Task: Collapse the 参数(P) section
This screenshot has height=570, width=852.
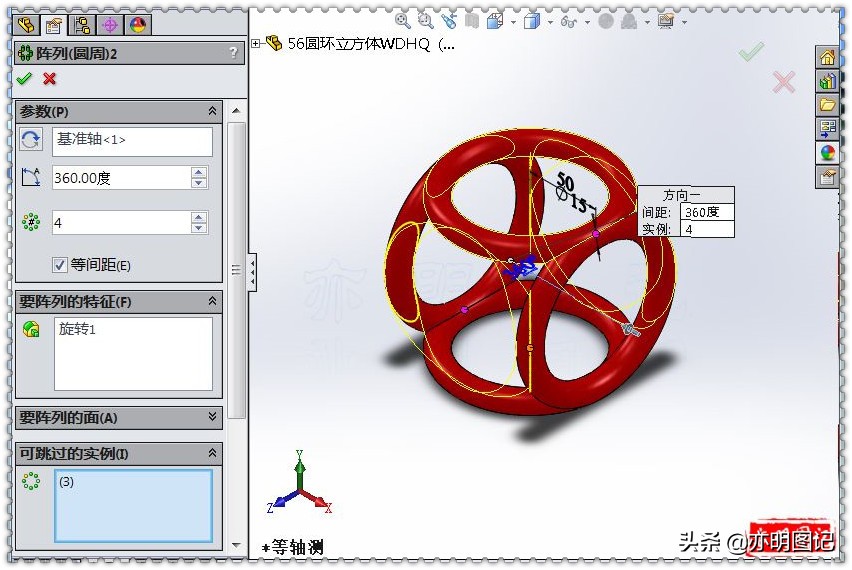Action: [x=212, y=111]
